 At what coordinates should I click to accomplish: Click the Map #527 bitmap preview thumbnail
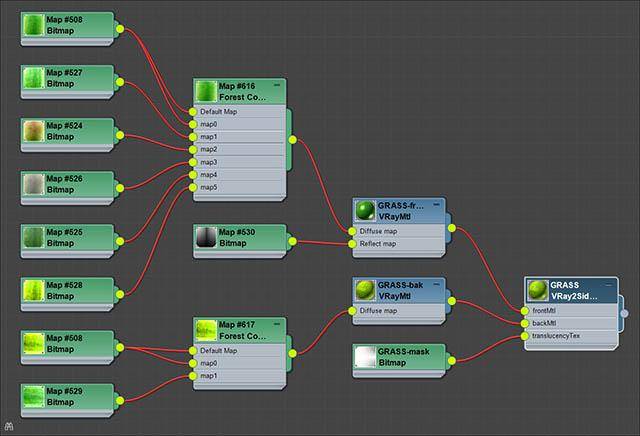(x=34, y=78)
